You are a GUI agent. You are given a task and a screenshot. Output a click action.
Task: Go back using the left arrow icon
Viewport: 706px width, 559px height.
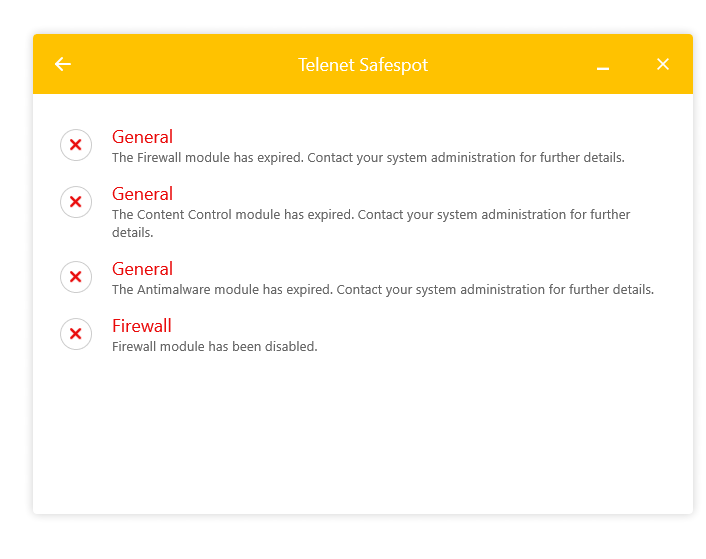(63, 64)
